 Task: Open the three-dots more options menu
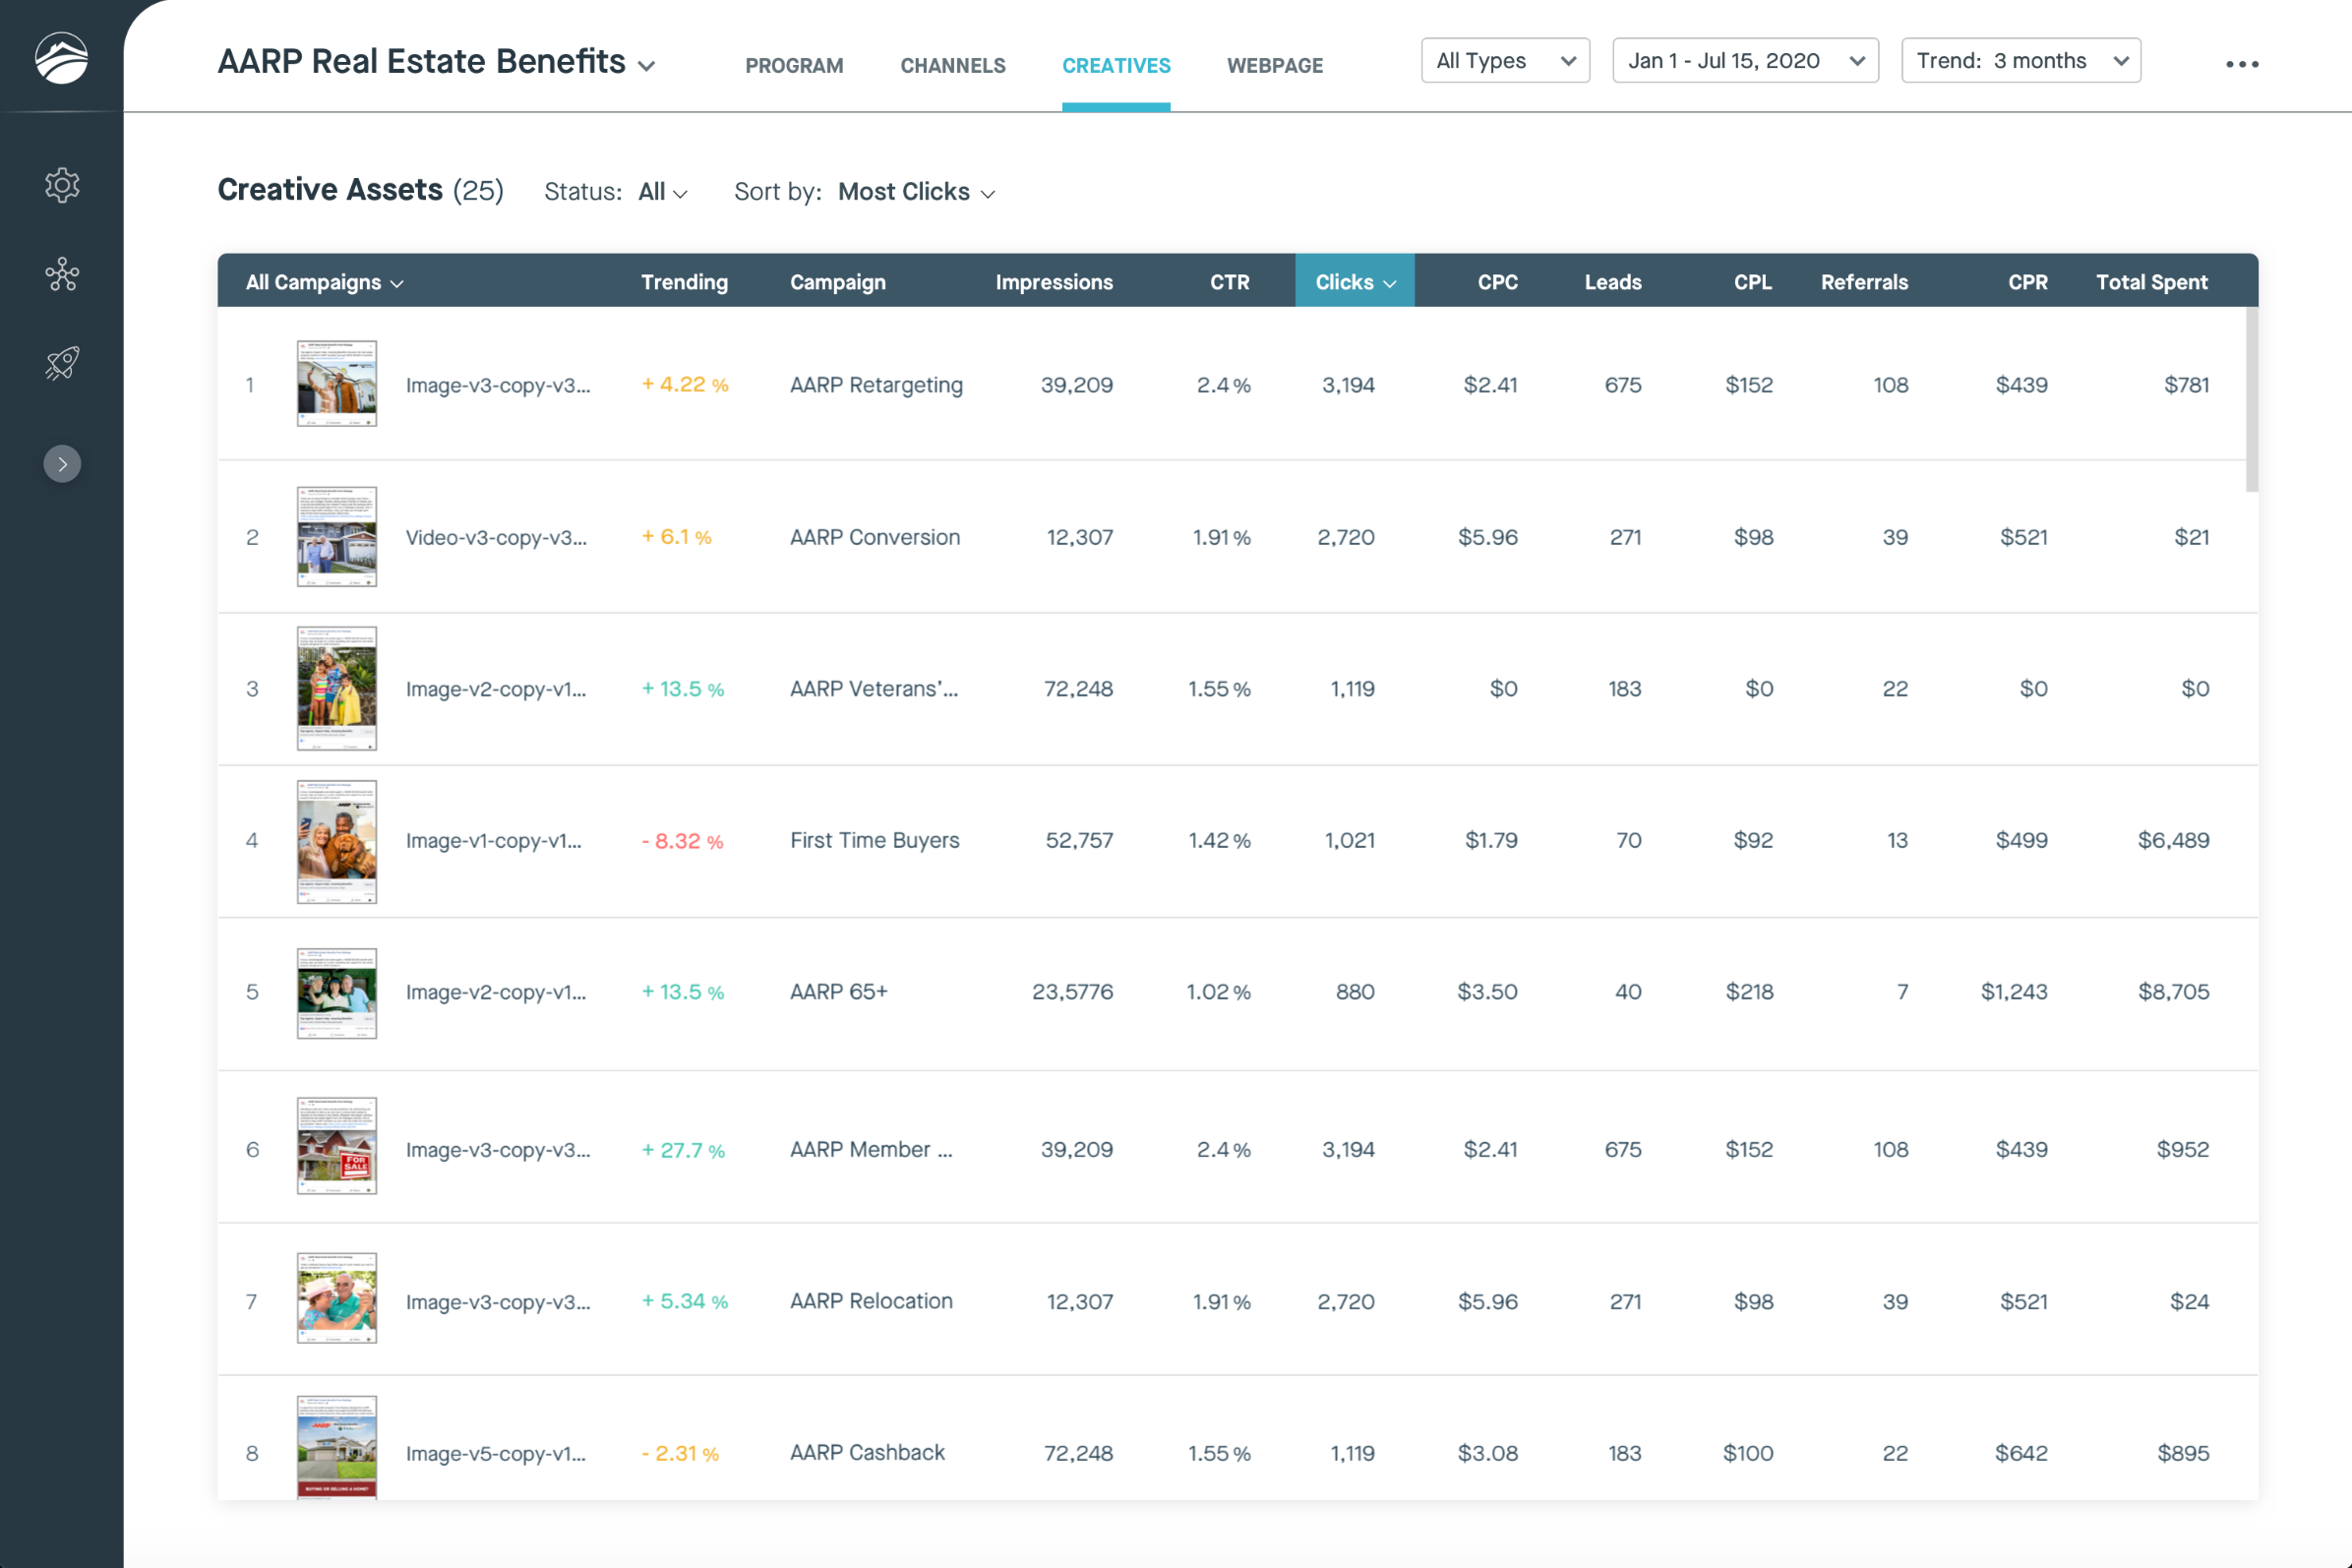(x=2241, y=64)
